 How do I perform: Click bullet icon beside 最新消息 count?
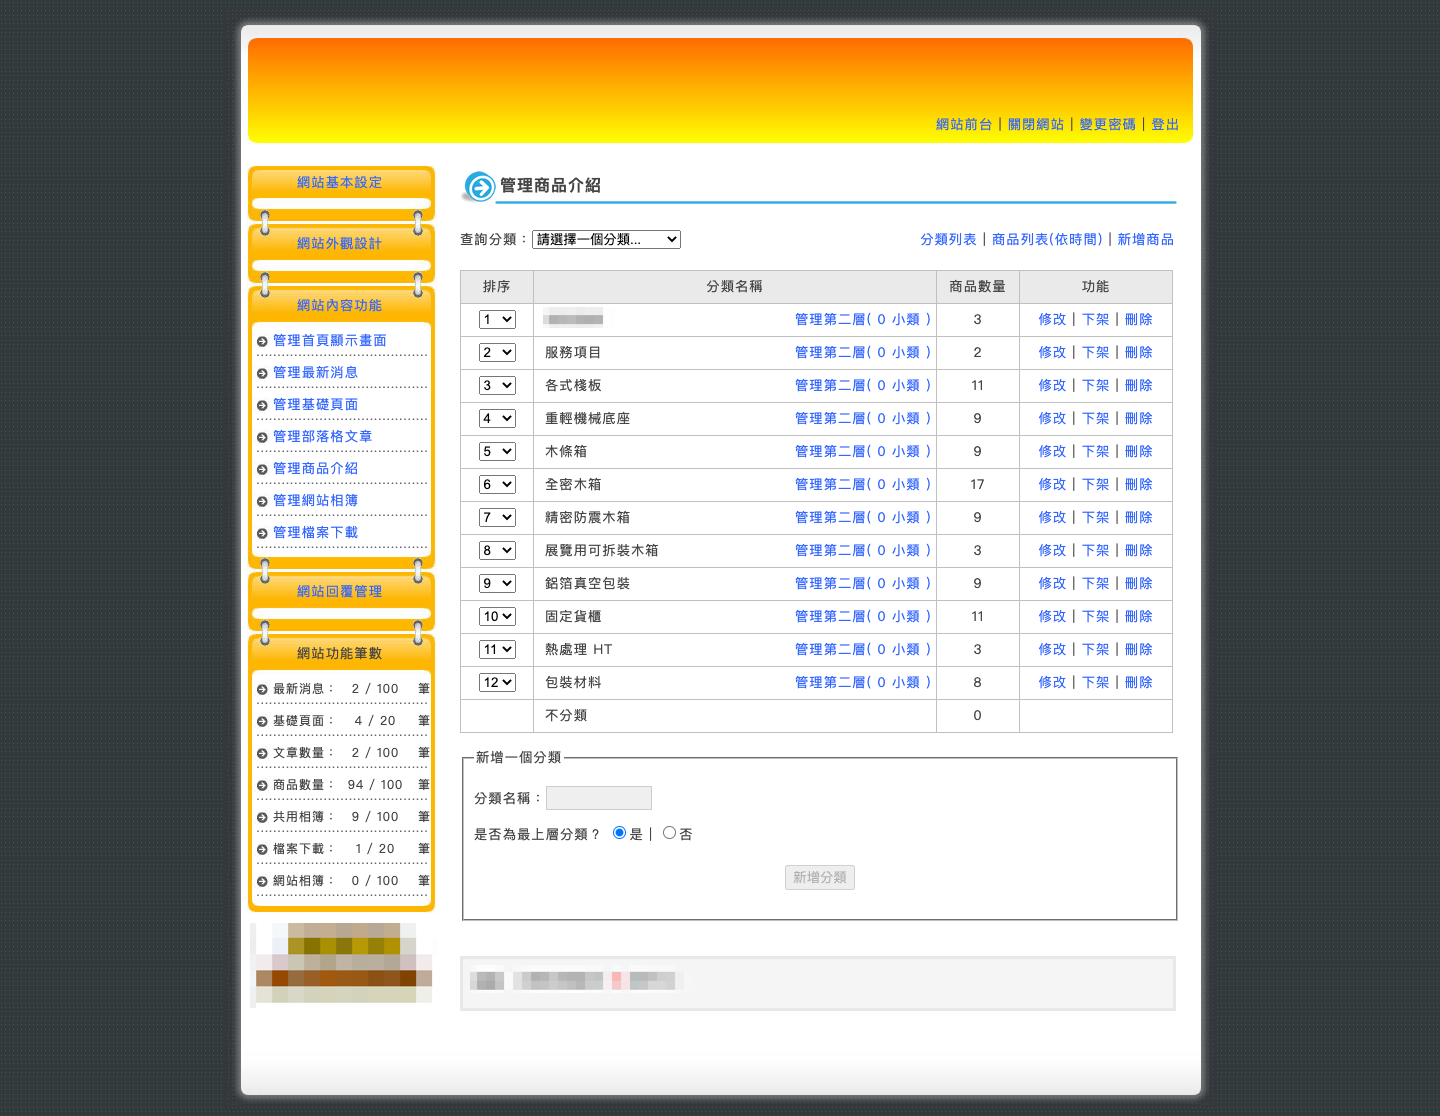[262, 690]
